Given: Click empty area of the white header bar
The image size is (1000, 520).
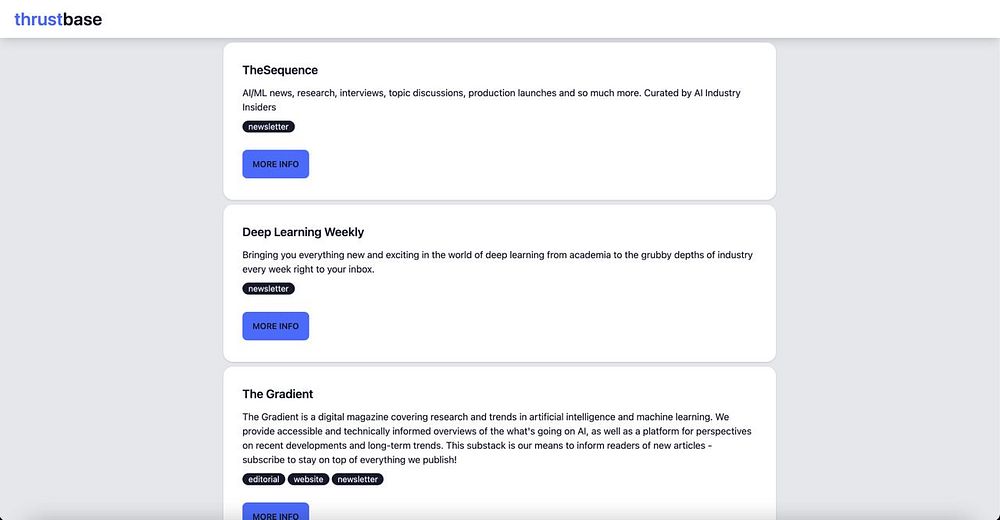Looking at the screenshot, I should click(x=548, y=19).
